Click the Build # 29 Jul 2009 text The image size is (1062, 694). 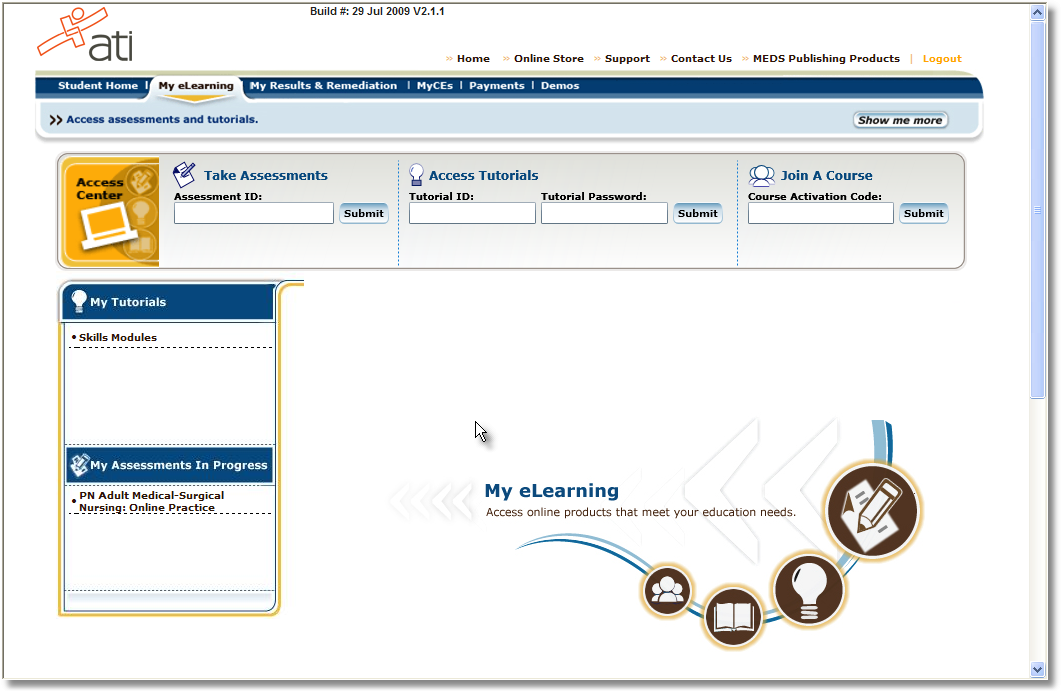coord(377,11)
